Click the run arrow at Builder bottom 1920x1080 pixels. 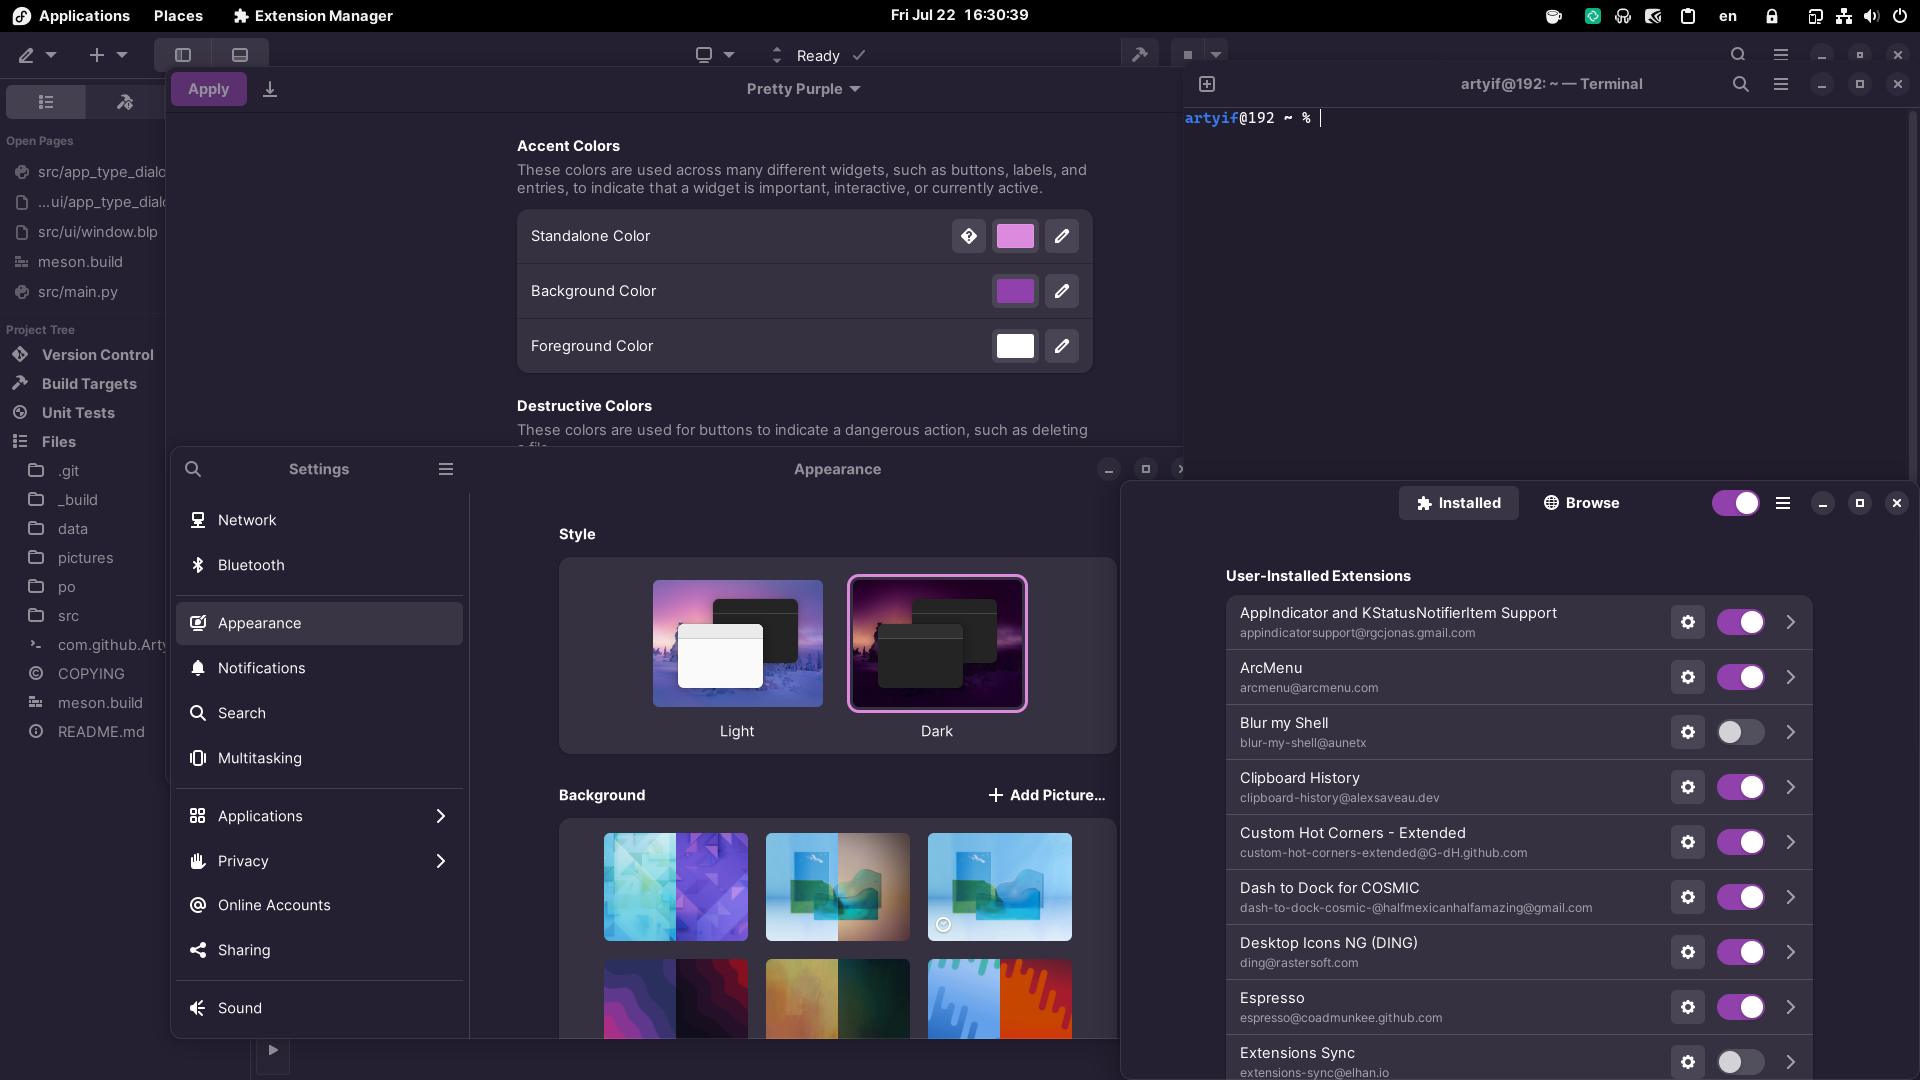click(x=273, y=1050)
